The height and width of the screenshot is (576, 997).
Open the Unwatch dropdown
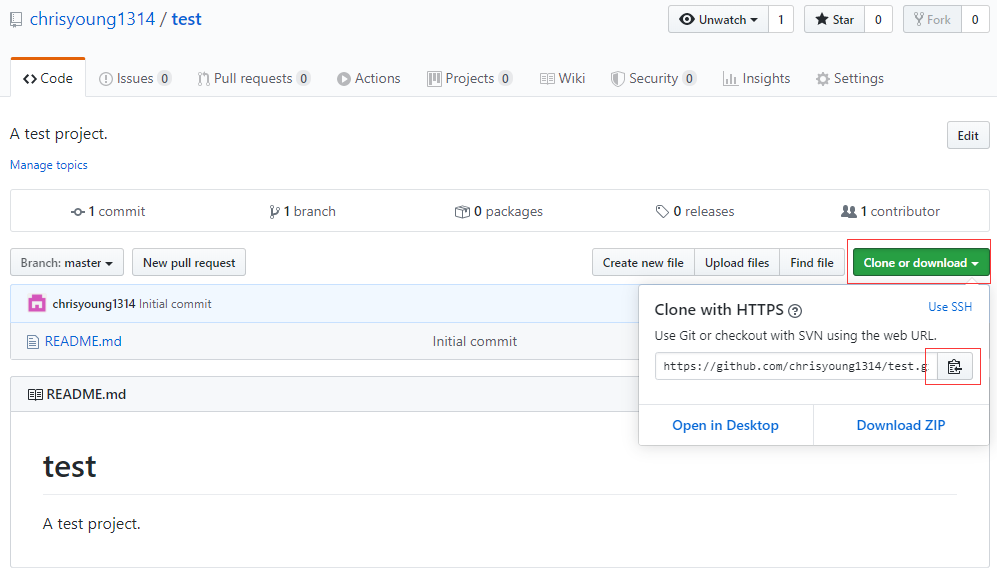(719, 20)
